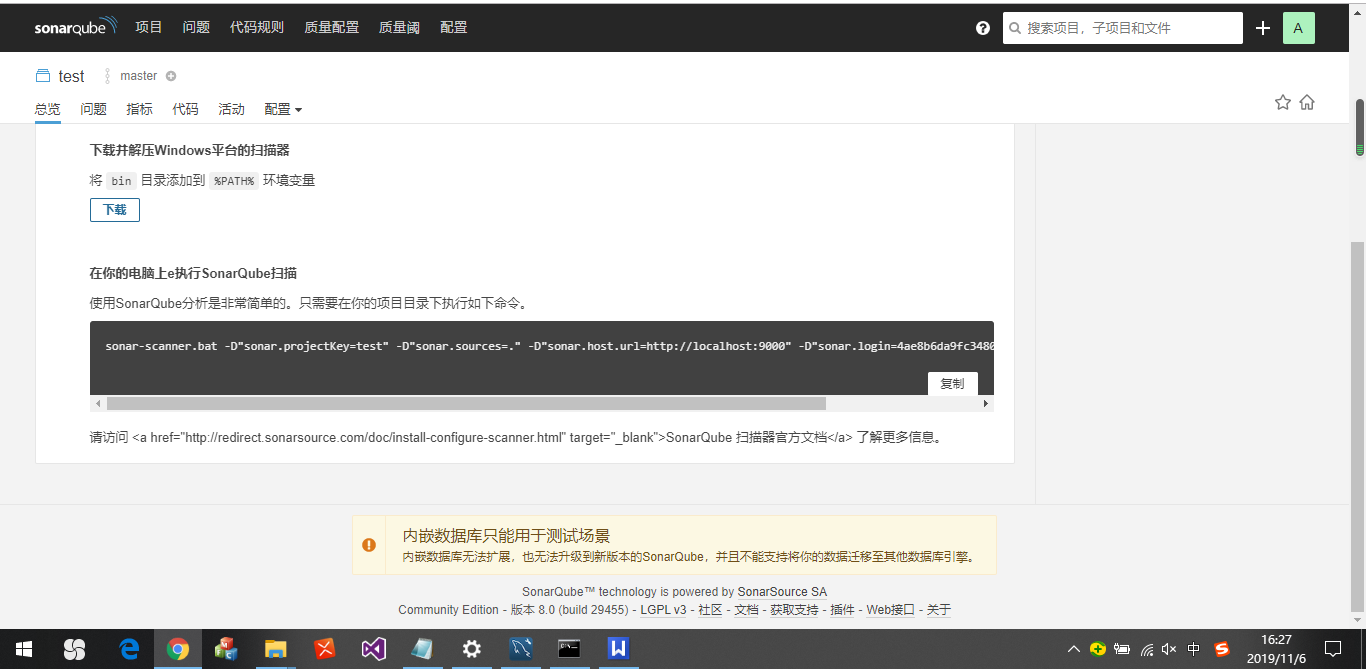
Task: Open the user avatar A menu
Action: (1299, 28)
